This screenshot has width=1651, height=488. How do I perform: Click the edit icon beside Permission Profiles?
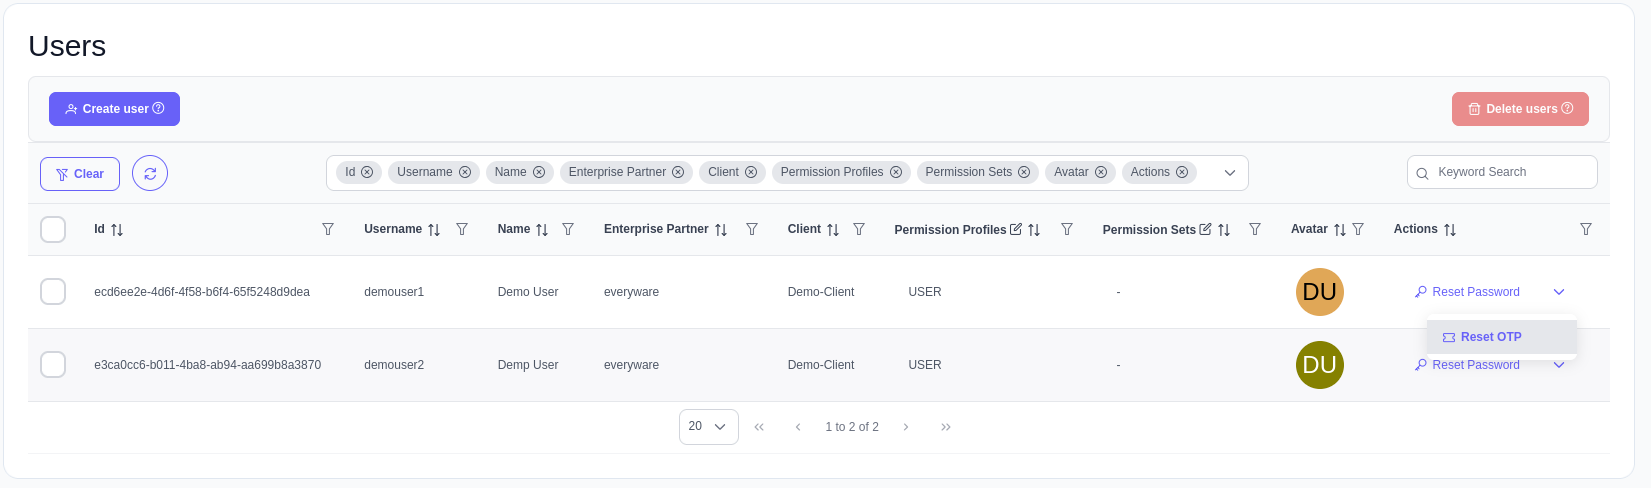click(x=1016, y=229)
